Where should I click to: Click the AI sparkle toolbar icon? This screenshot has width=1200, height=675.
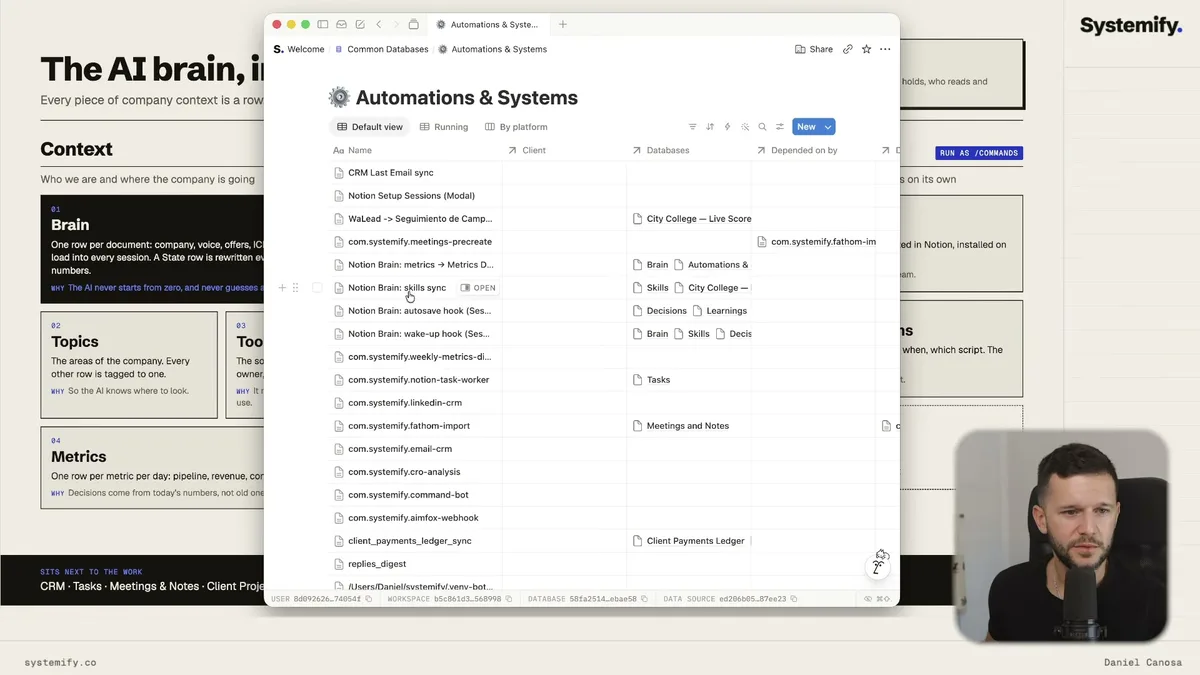[745, 127]
